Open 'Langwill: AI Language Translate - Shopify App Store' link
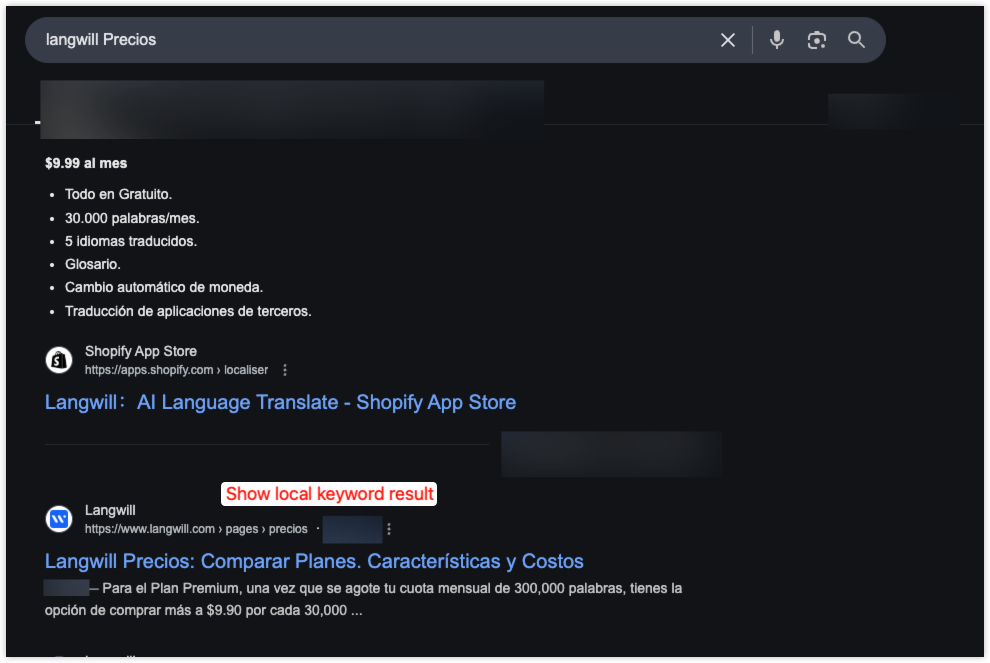This screenshot has height=663, width=990. point(280,402)
